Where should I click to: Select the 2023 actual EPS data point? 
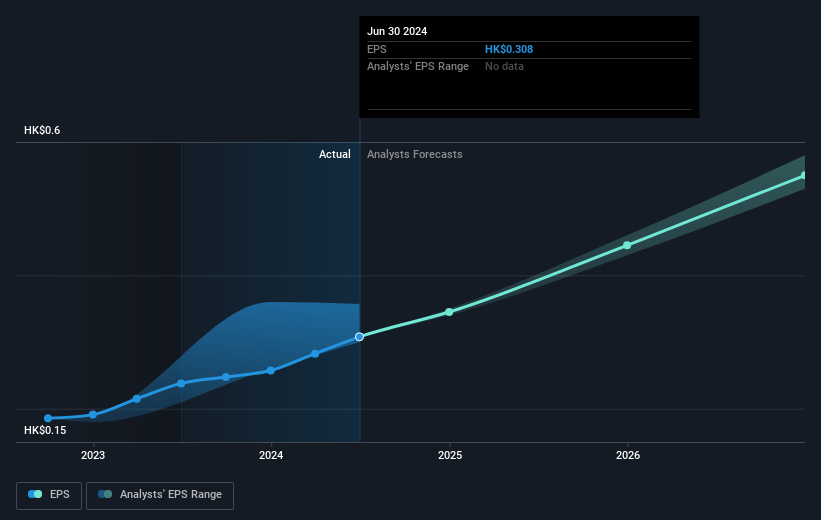[x=93, y=415]
